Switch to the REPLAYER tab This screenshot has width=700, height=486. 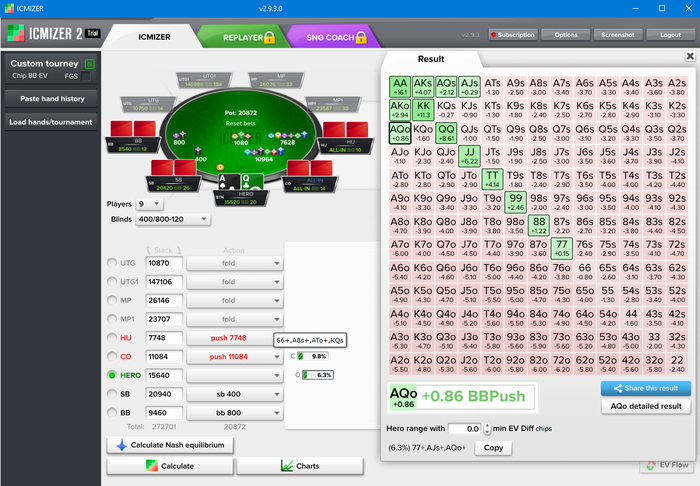click(243, 37)
